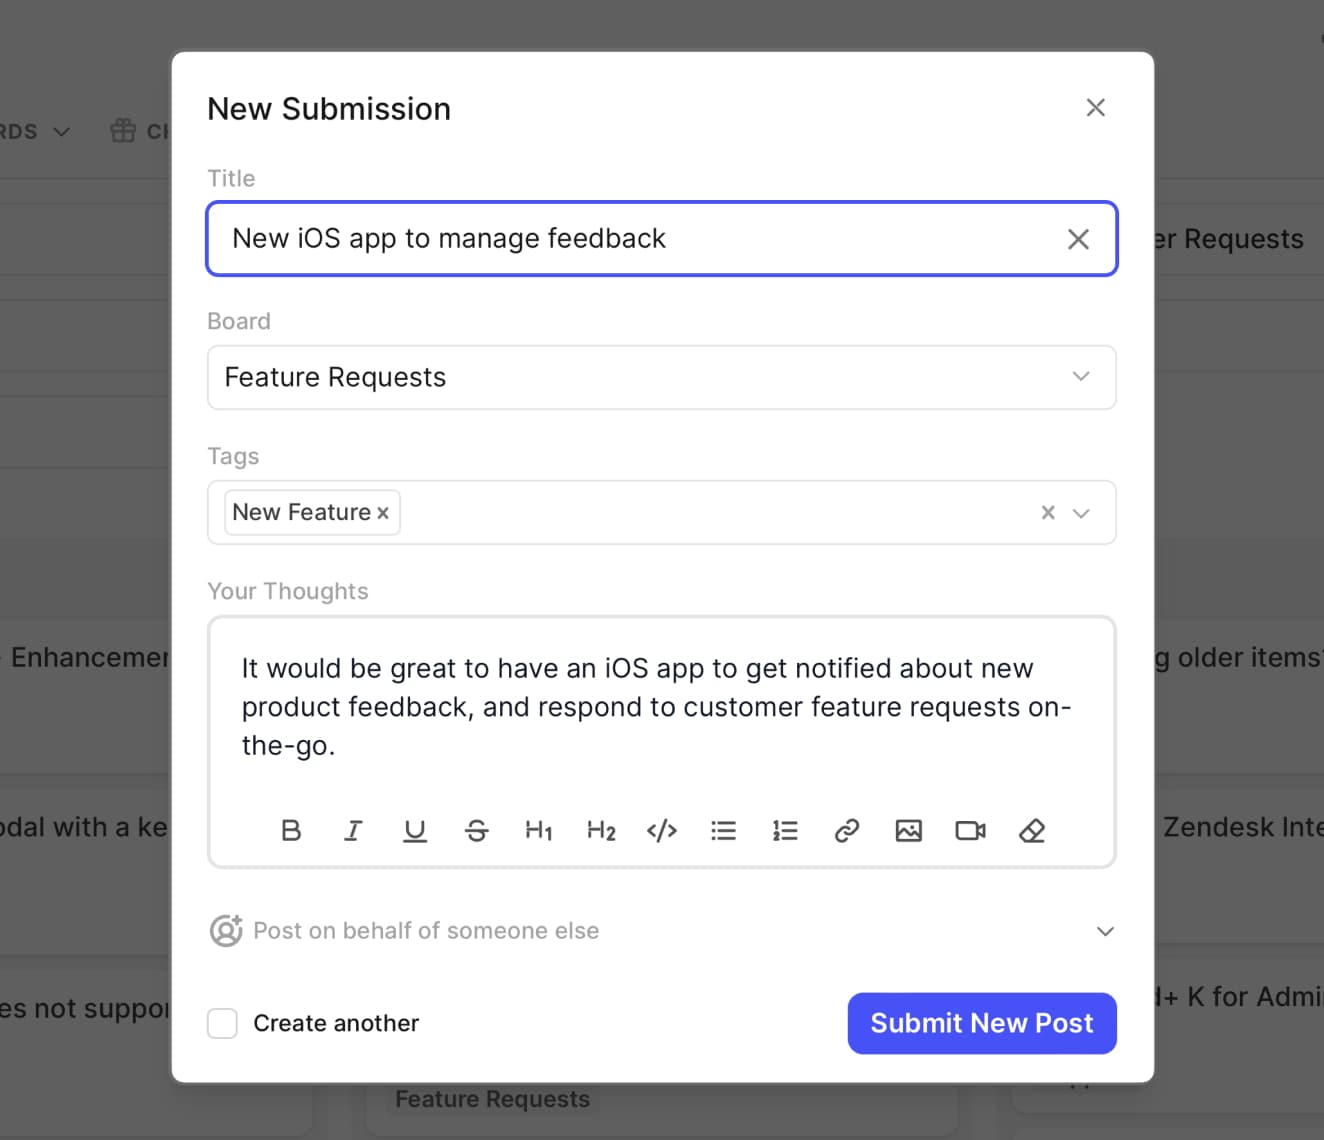Image resolution: width=1324 pixels, height=1140 pixels.
Task: Clear the Title field text
Action: [1078, 239]
